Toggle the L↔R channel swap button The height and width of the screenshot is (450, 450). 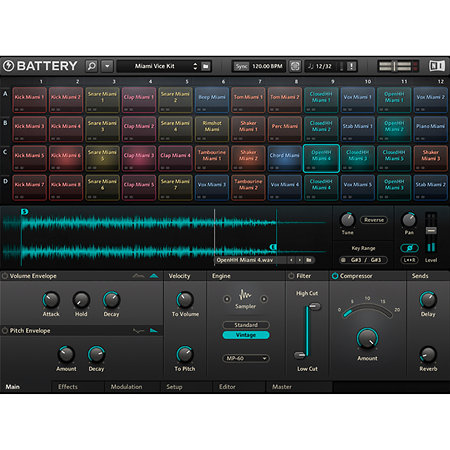coord(409,260)
